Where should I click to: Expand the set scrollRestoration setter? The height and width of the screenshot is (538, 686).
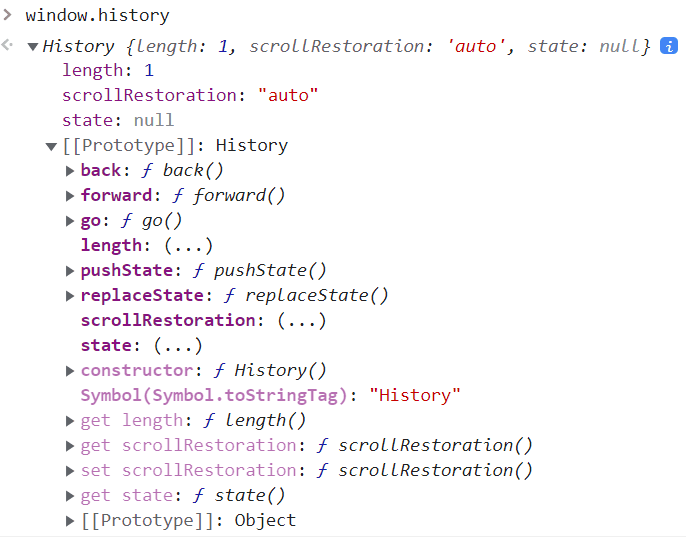pyautogui.click(x=70, y=471)
